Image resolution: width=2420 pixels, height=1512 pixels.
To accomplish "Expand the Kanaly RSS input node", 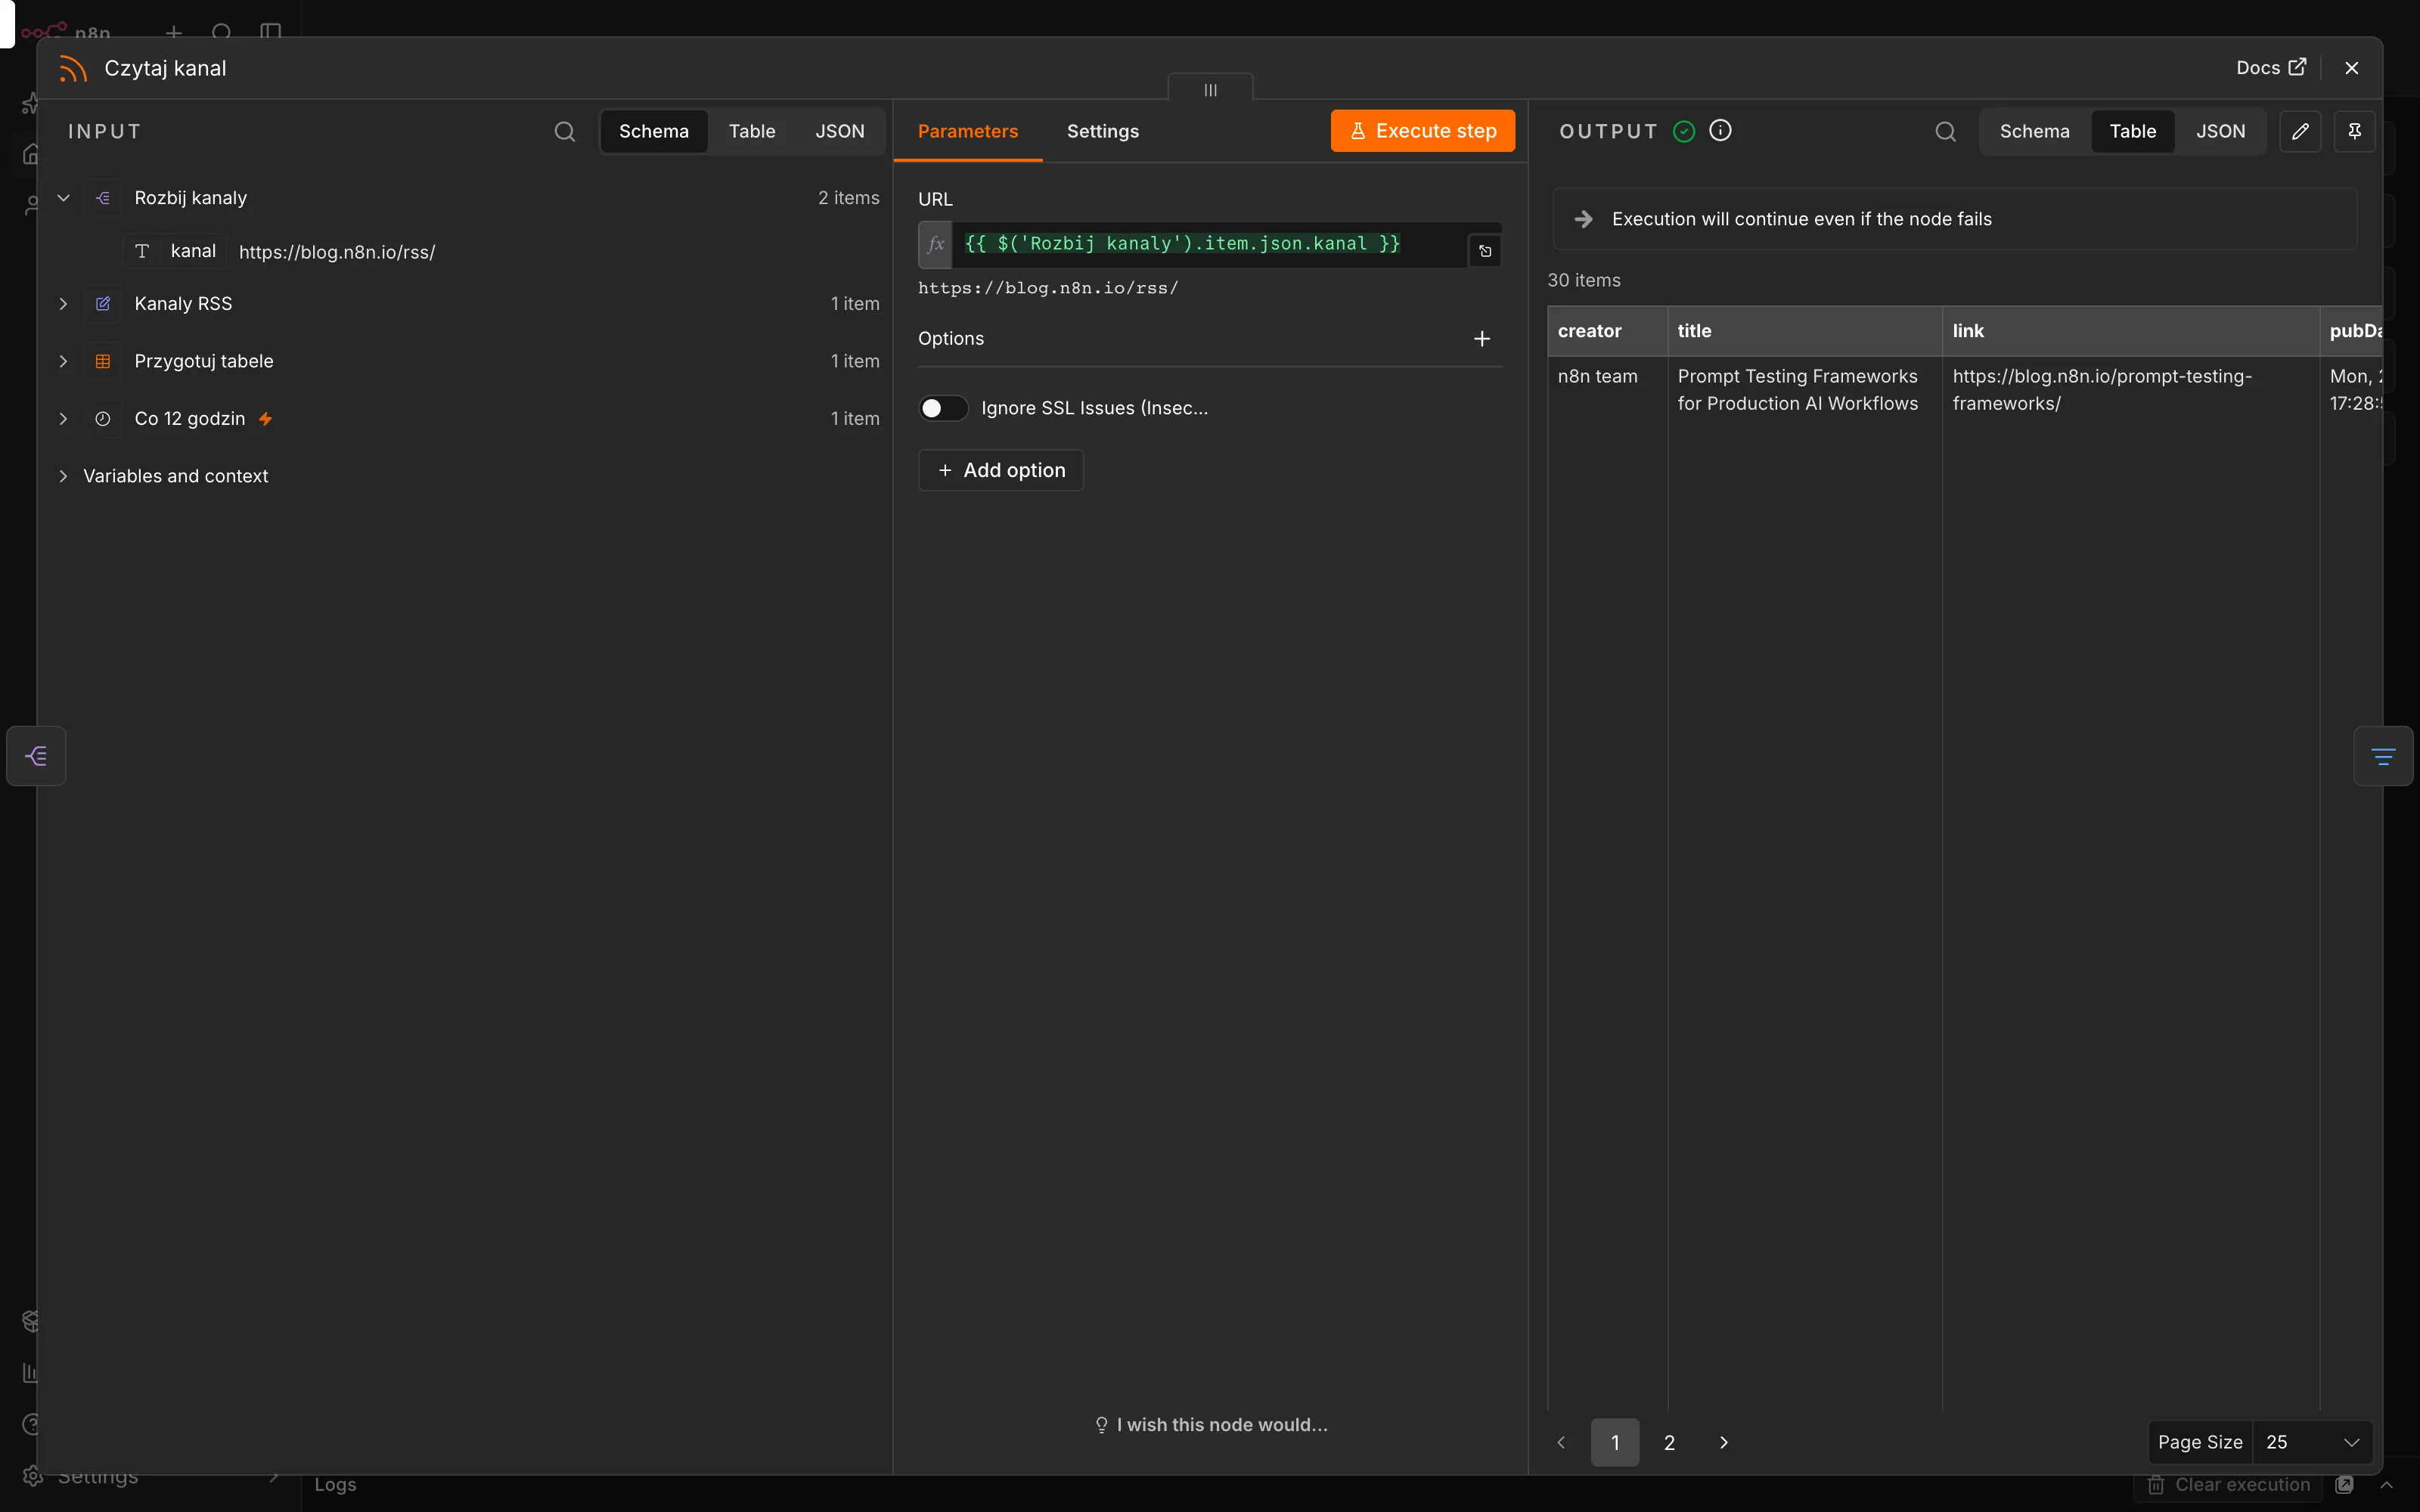I will (x=63, y=304).
